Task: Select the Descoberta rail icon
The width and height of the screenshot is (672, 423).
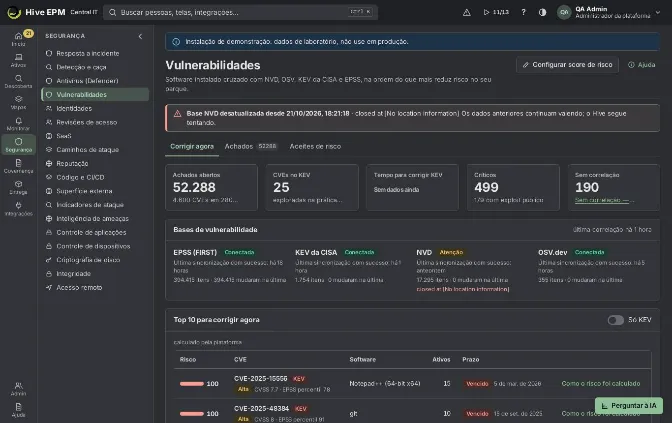Action: point(18,81)
